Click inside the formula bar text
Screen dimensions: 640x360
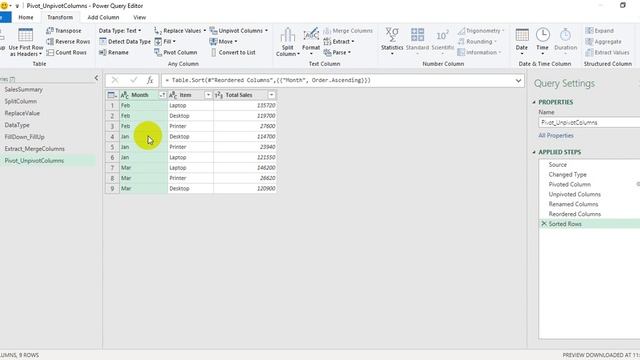tap(268, 80)
